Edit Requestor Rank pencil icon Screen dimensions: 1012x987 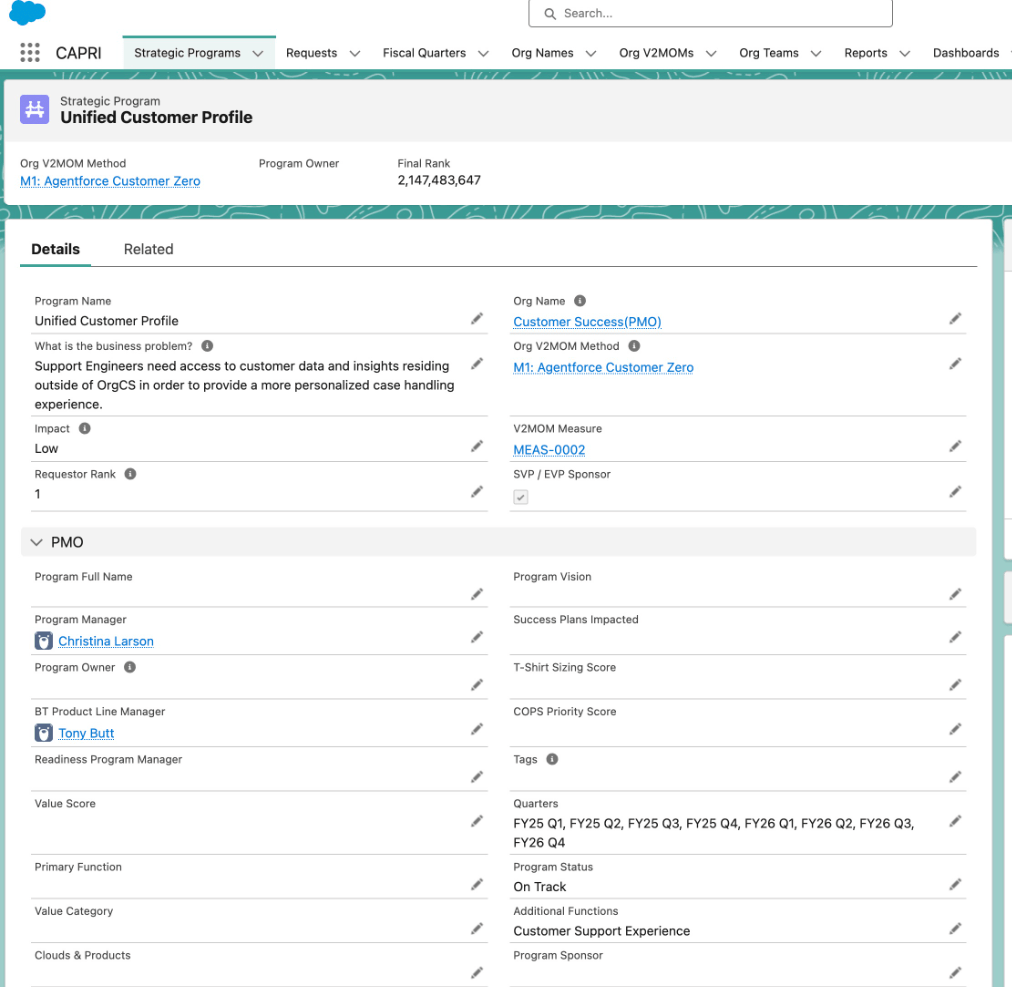click(477, 492)
